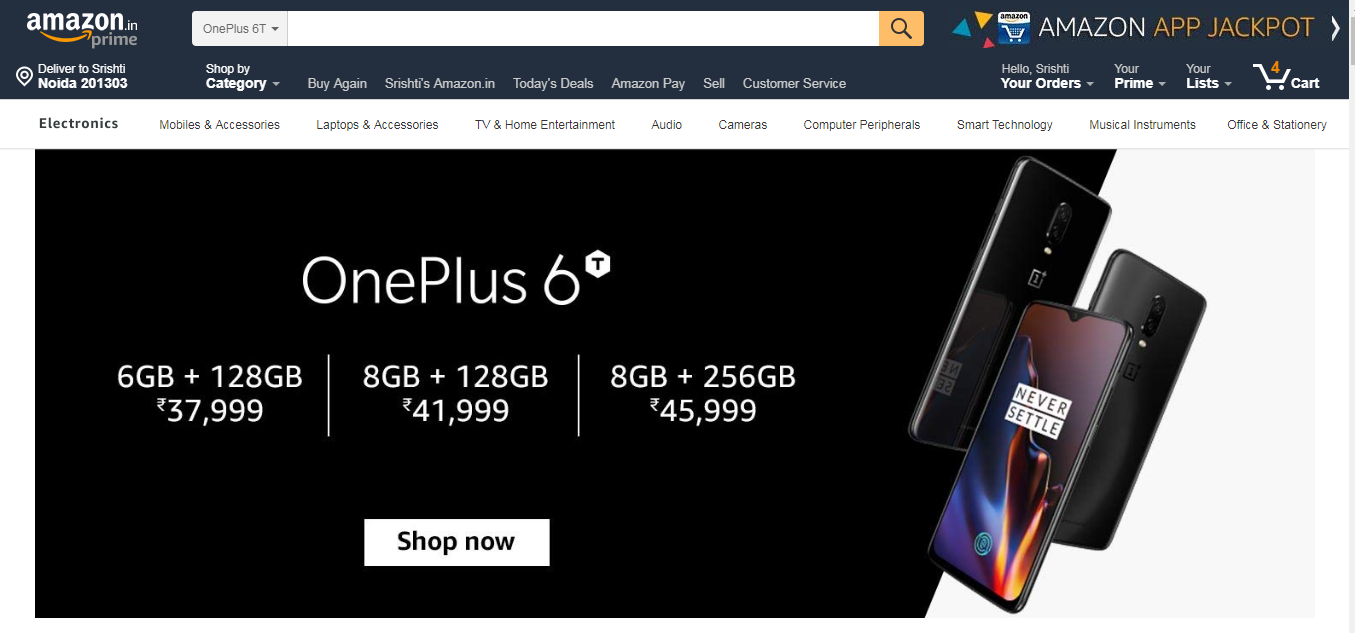The height and width of the screenshot is (633, 1355).
Task: Select Mobiles & Accessories tab
Action: (219, 125)
